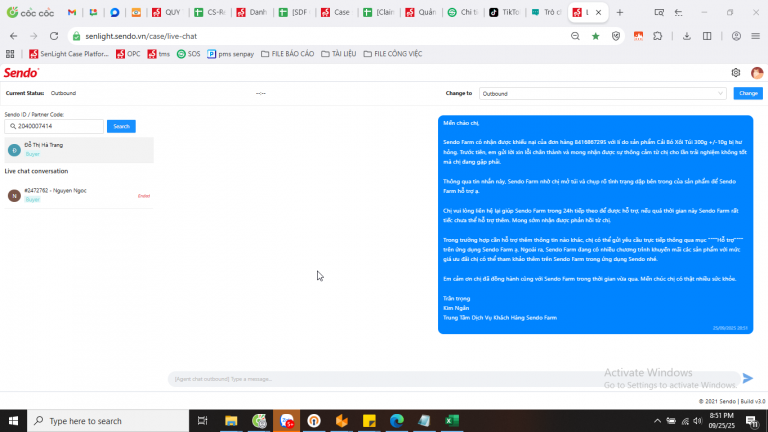Open the downloads icon
The height and width of the screenshot is (432, 768).
[x=687, y=36]
